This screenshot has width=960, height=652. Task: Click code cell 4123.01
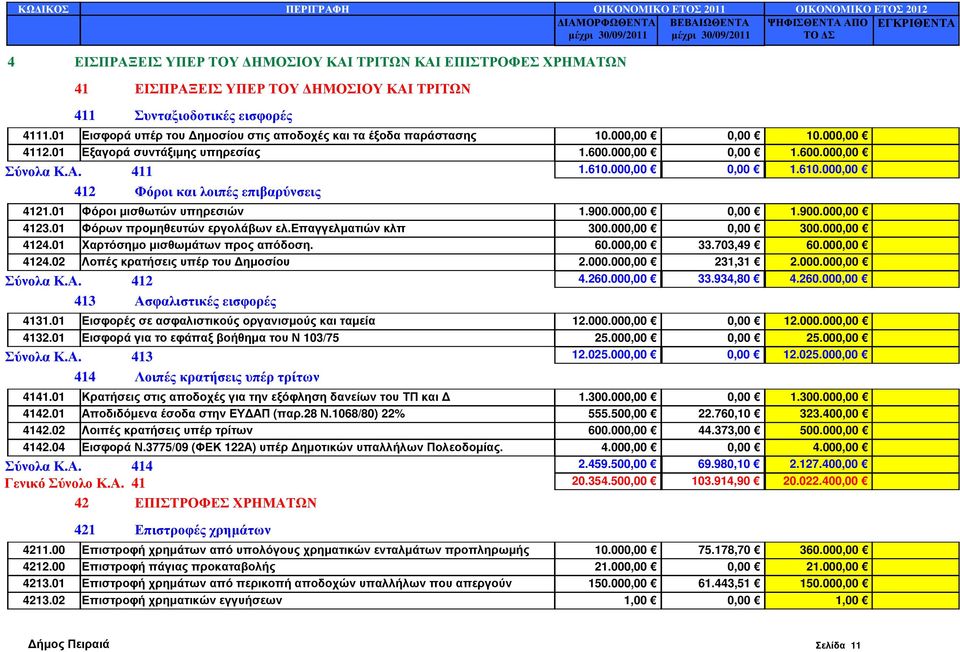(x=43, y=228)
